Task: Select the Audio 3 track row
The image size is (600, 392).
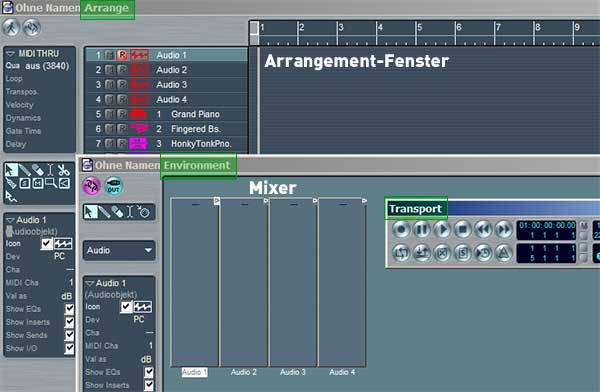Action: (x=166, y=85)
